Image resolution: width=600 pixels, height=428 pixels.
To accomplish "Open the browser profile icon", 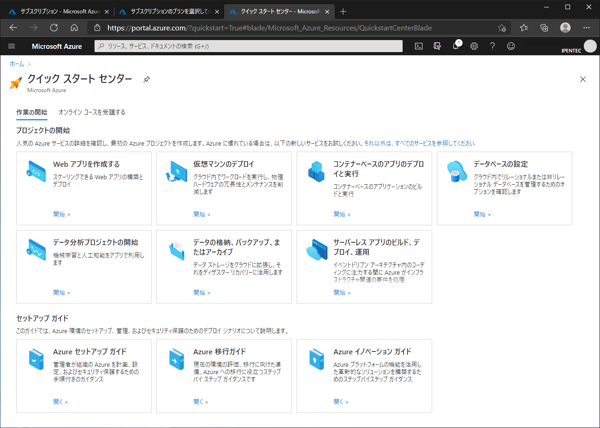I will pos(565,28).
